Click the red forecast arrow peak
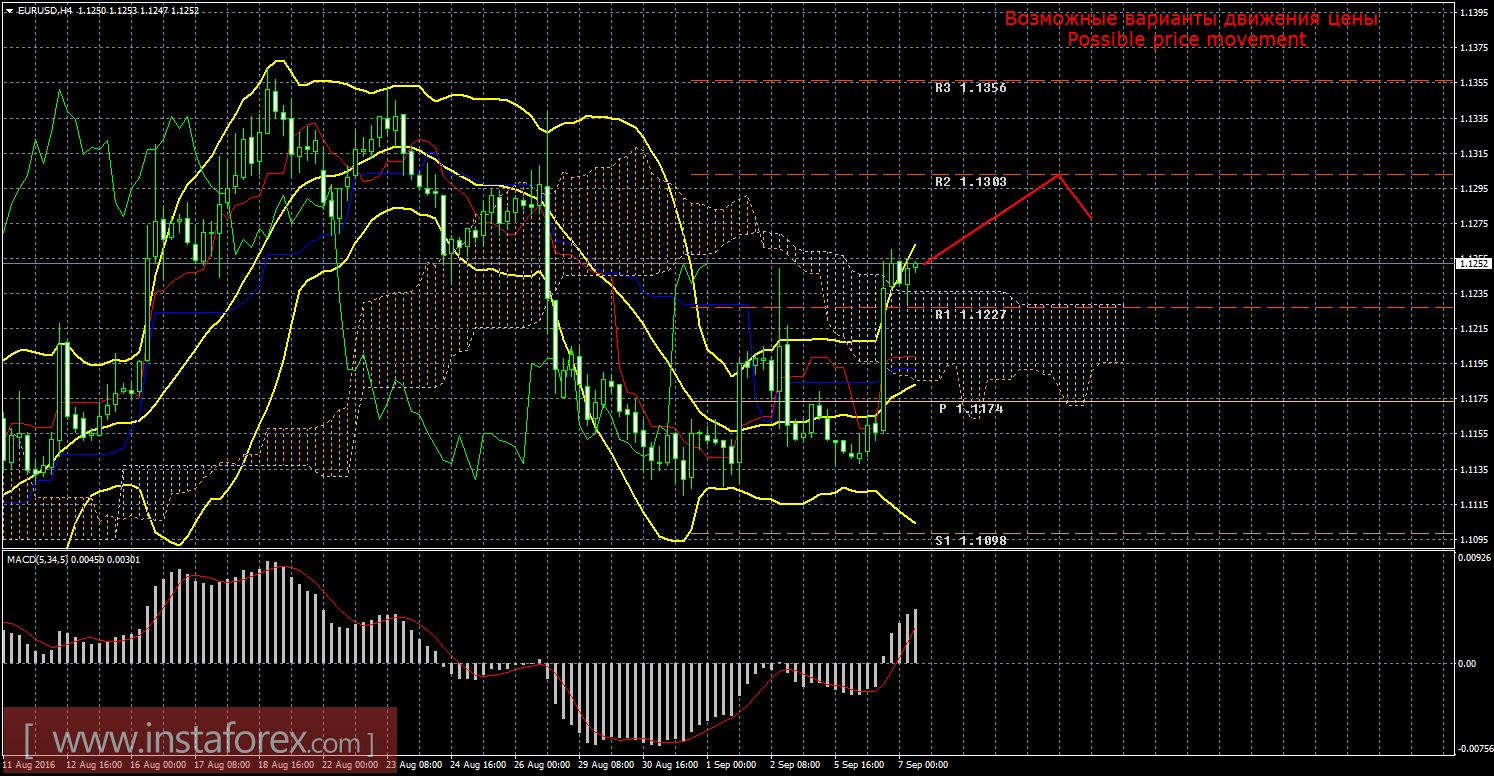The image size is (1494, 776). [1058, 175]
